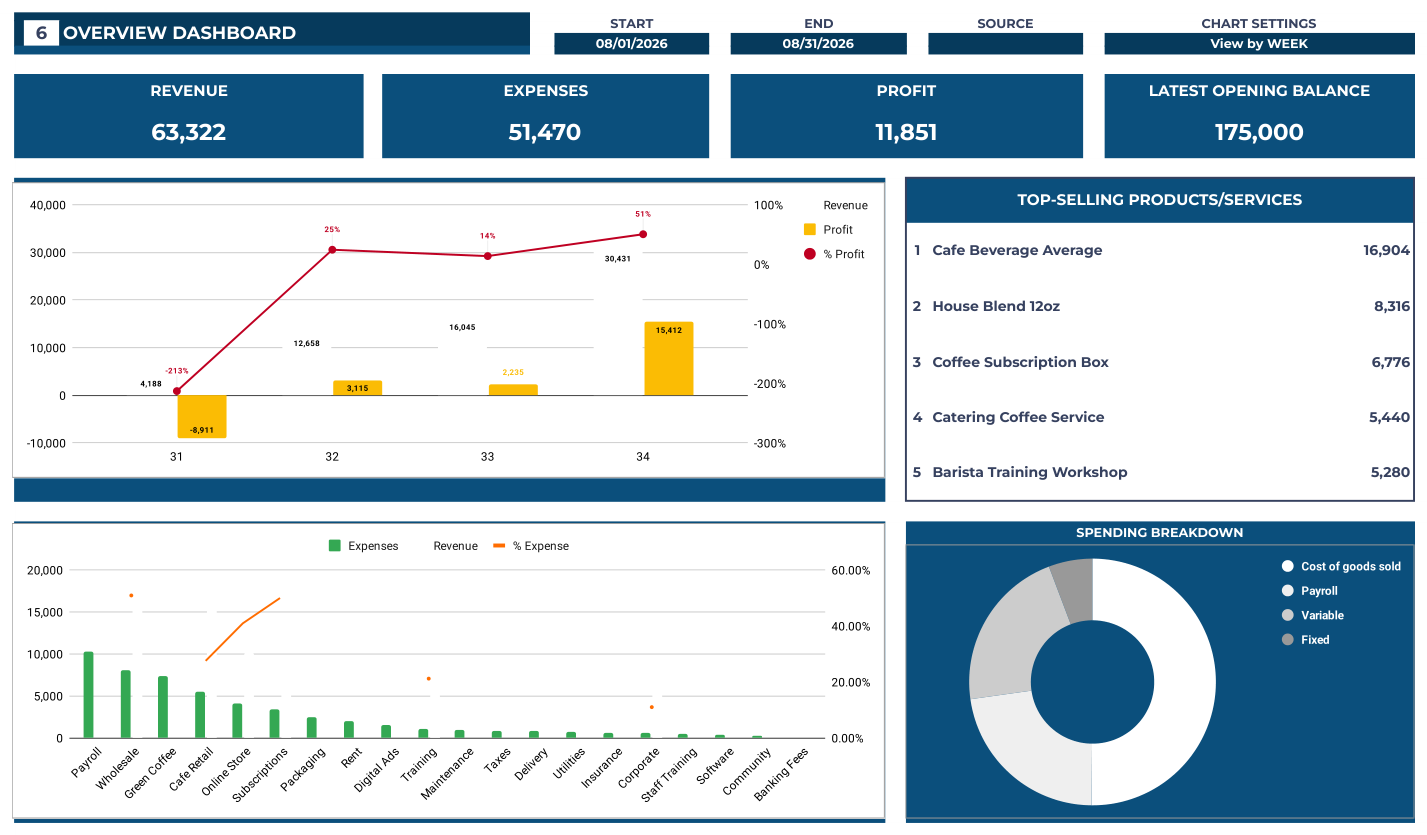Click the green Payroll expense bar
The width and height of the screenshot is (1427, 835).
pyautogui.click(x=88, y=695)
